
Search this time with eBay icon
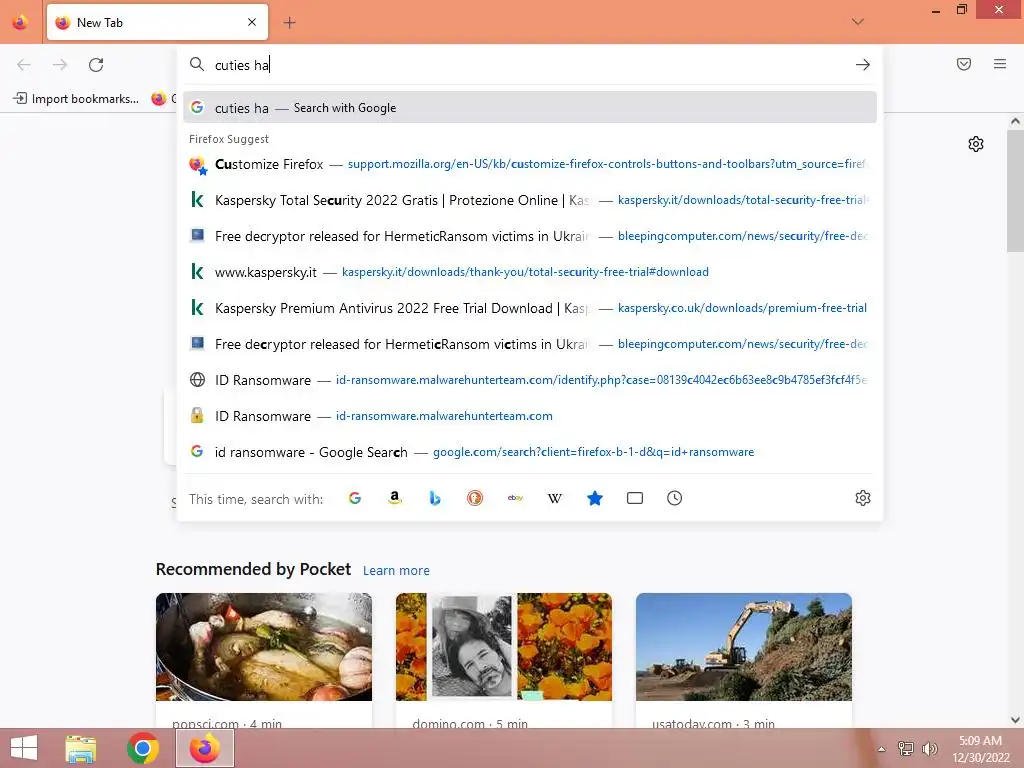coord(515,498)
